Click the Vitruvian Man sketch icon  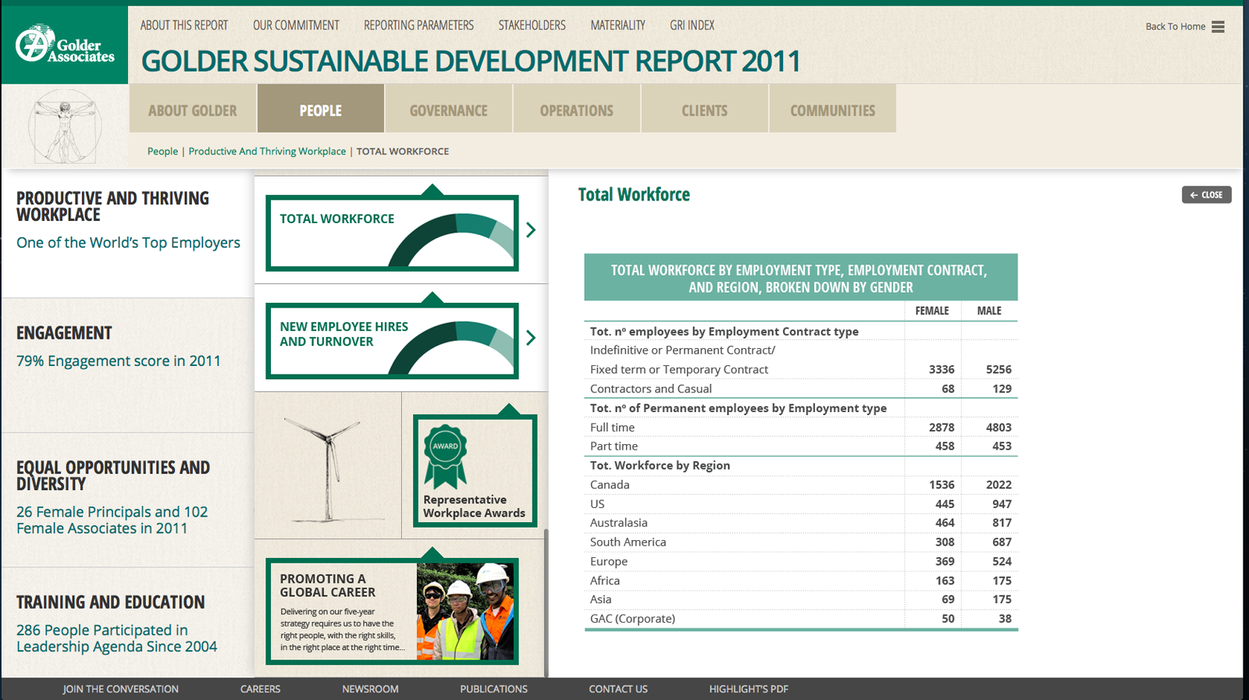click(x=65, y=126)
